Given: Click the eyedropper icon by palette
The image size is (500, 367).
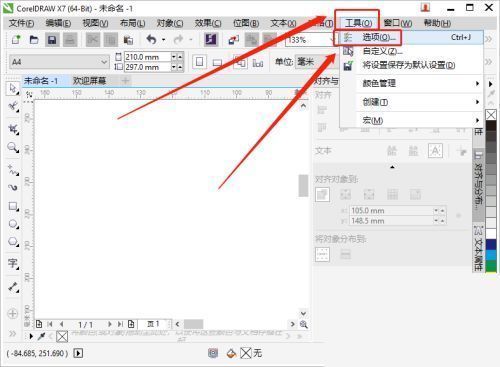Looking at the screenshot, I should [41, 336].
